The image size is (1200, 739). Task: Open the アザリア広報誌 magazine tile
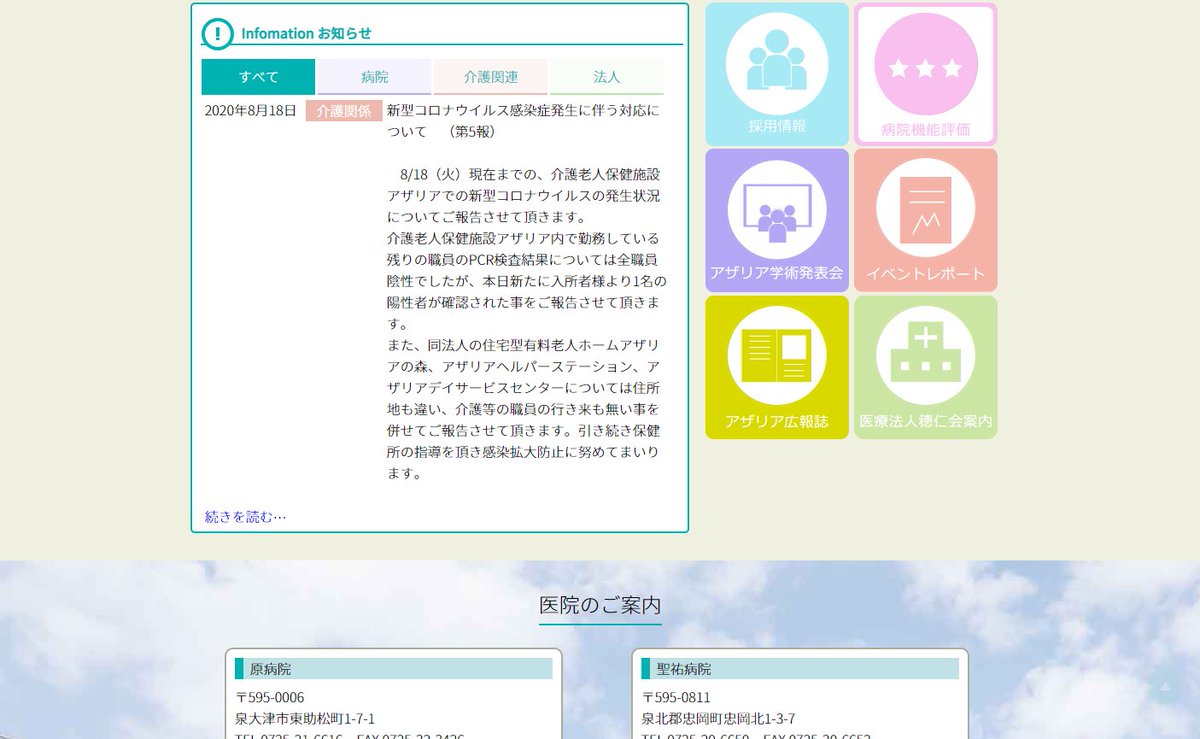pos(777,367)
